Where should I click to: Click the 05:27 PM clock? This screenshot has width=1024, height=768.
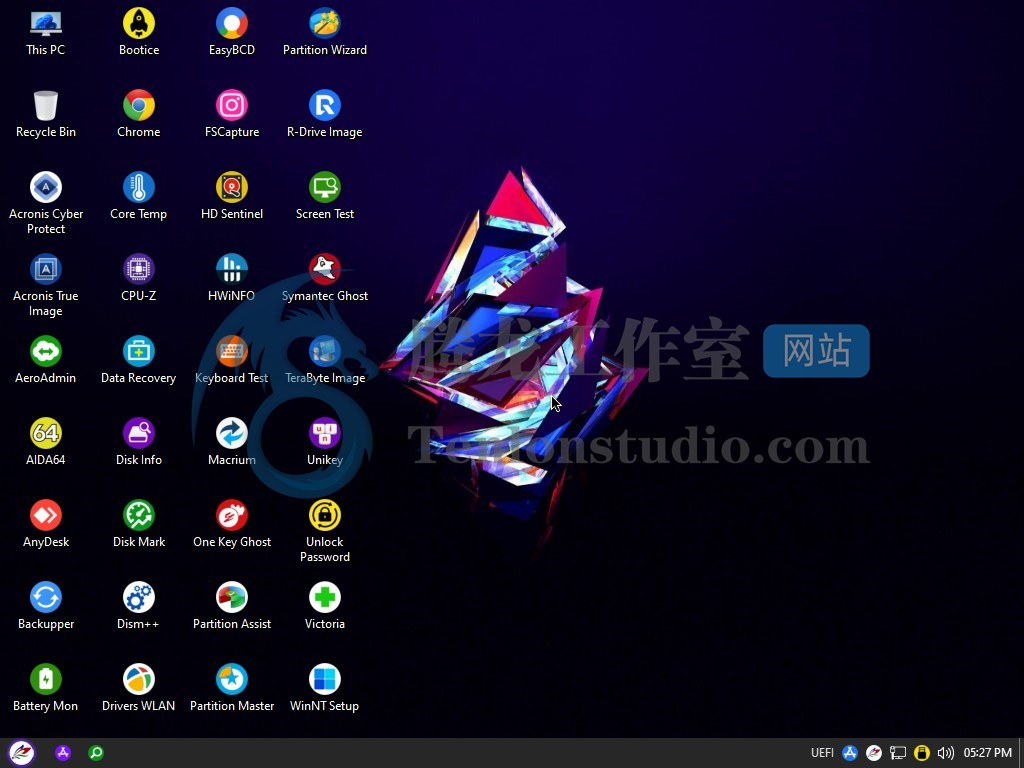pyautogui.click(x=987, y=753)
